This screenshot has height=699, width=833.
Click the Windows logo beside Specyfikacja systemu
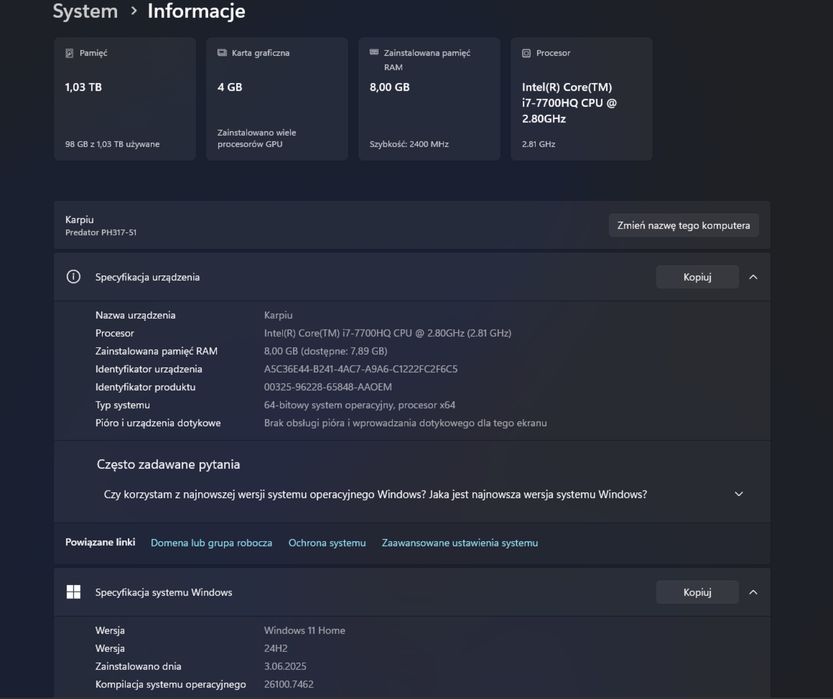73,592
